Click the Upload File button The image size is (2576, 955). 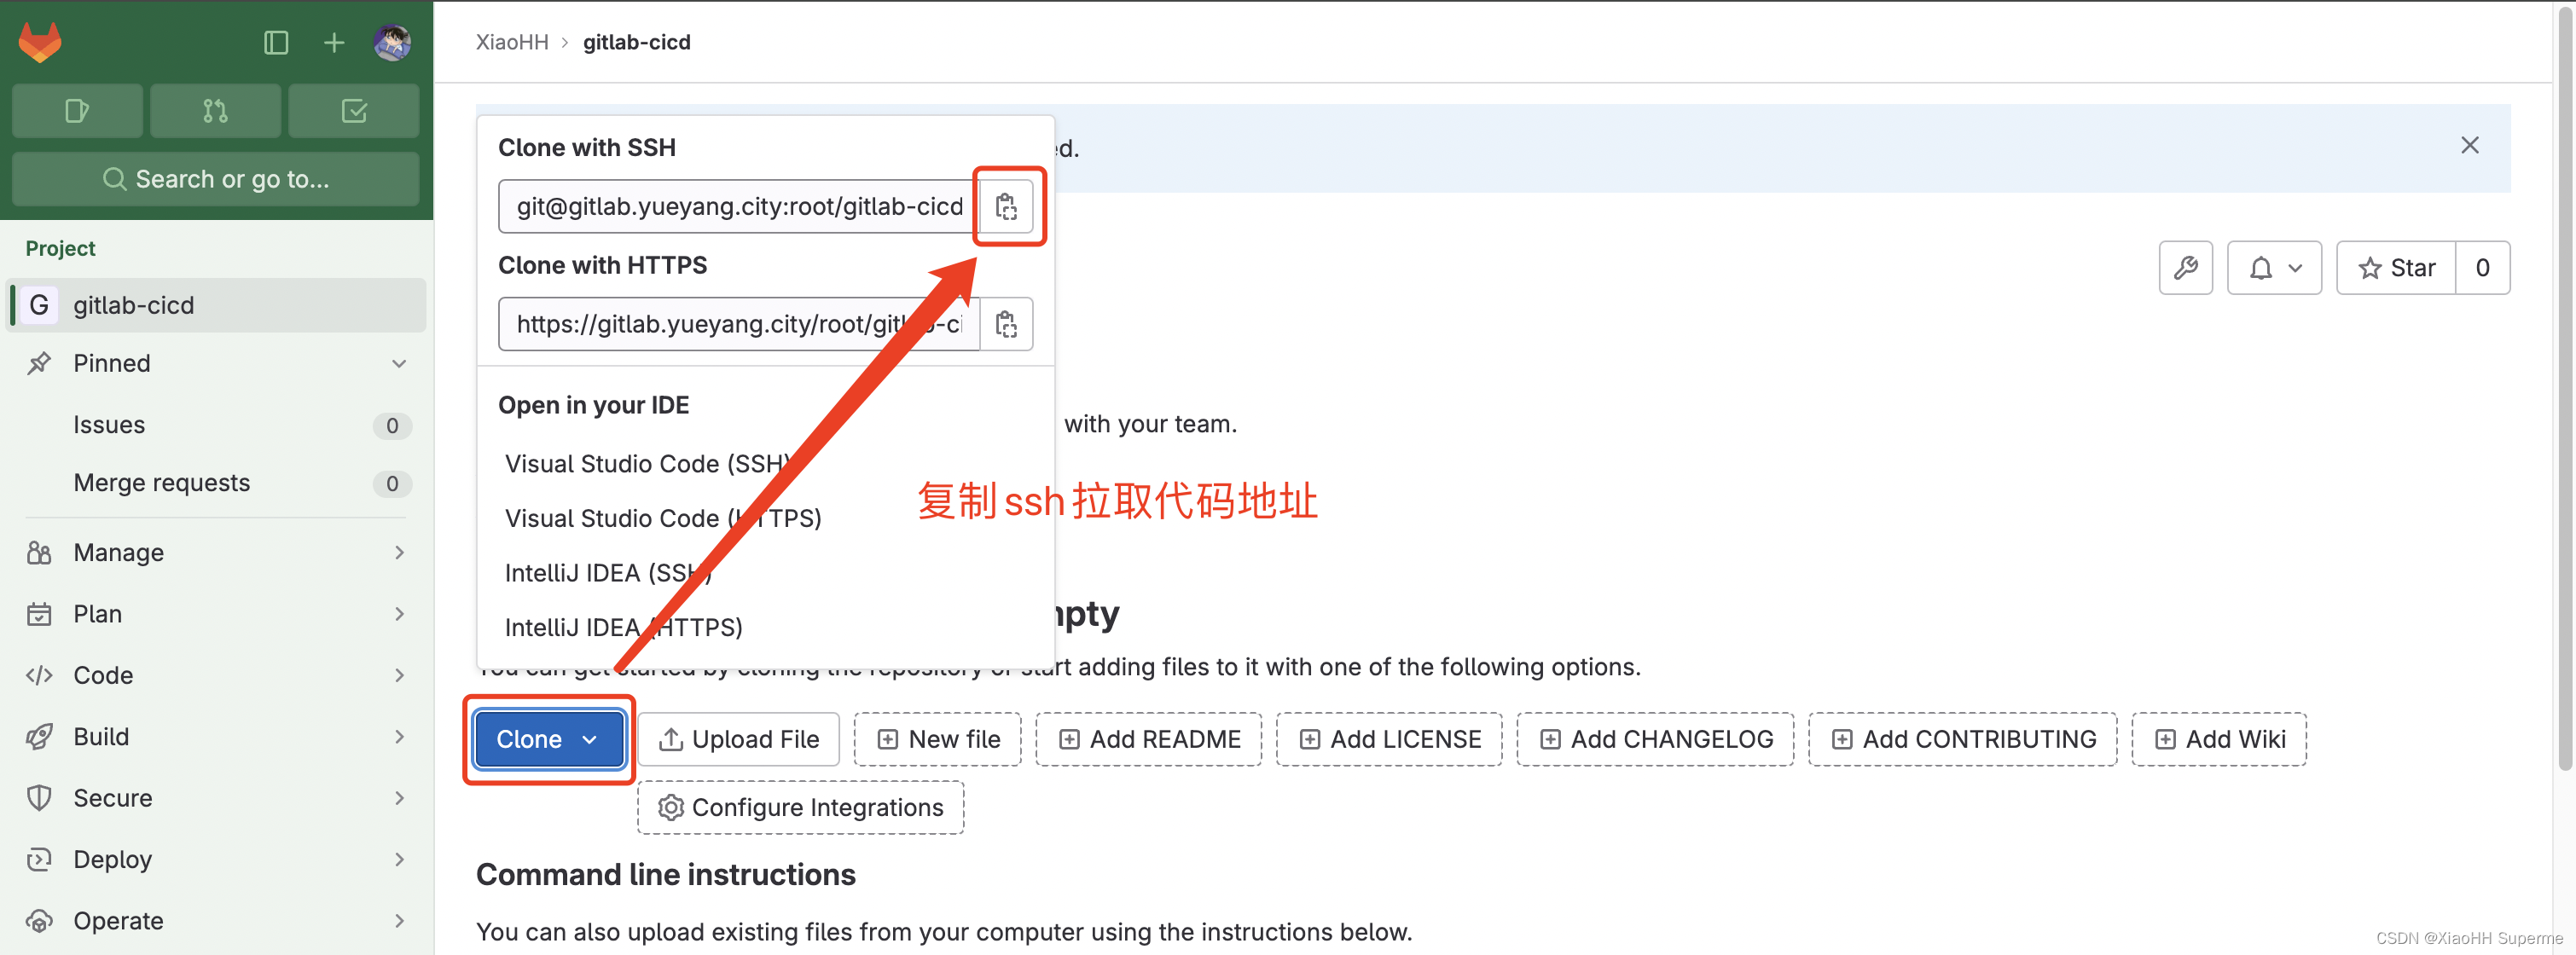(x=738, y=739)
